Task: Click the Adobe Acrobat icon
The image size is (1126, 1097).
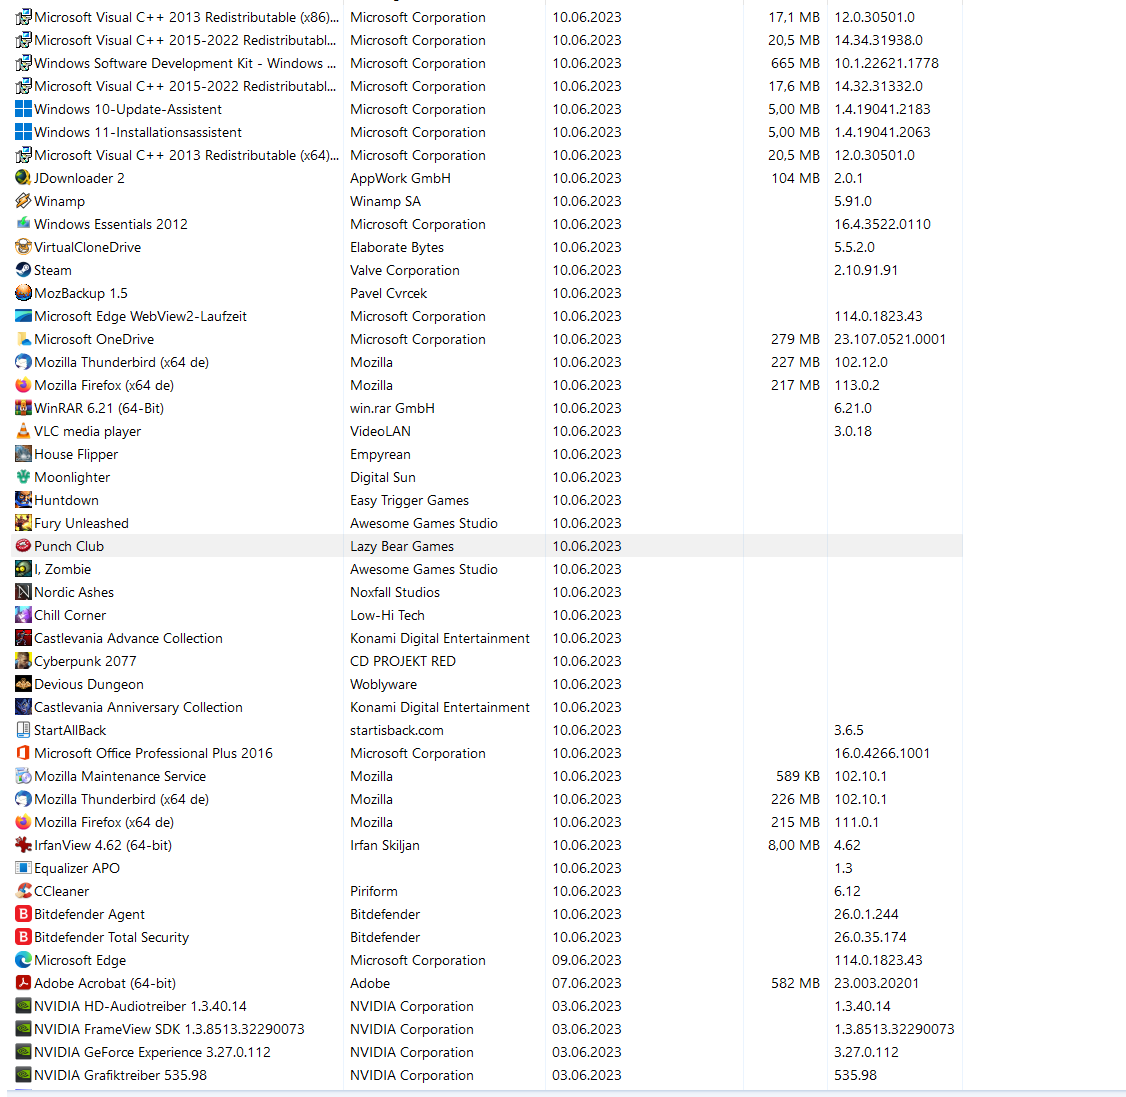Action: pos(23,981)
